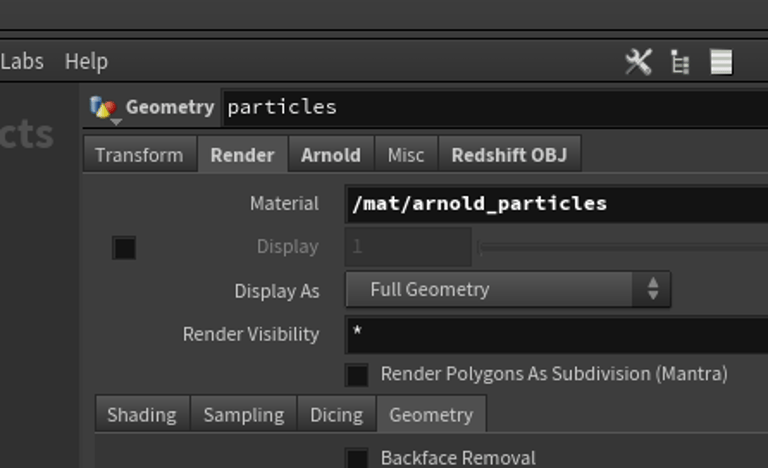
Task: Switch to the Transform tab
Action: pos(140,155)
